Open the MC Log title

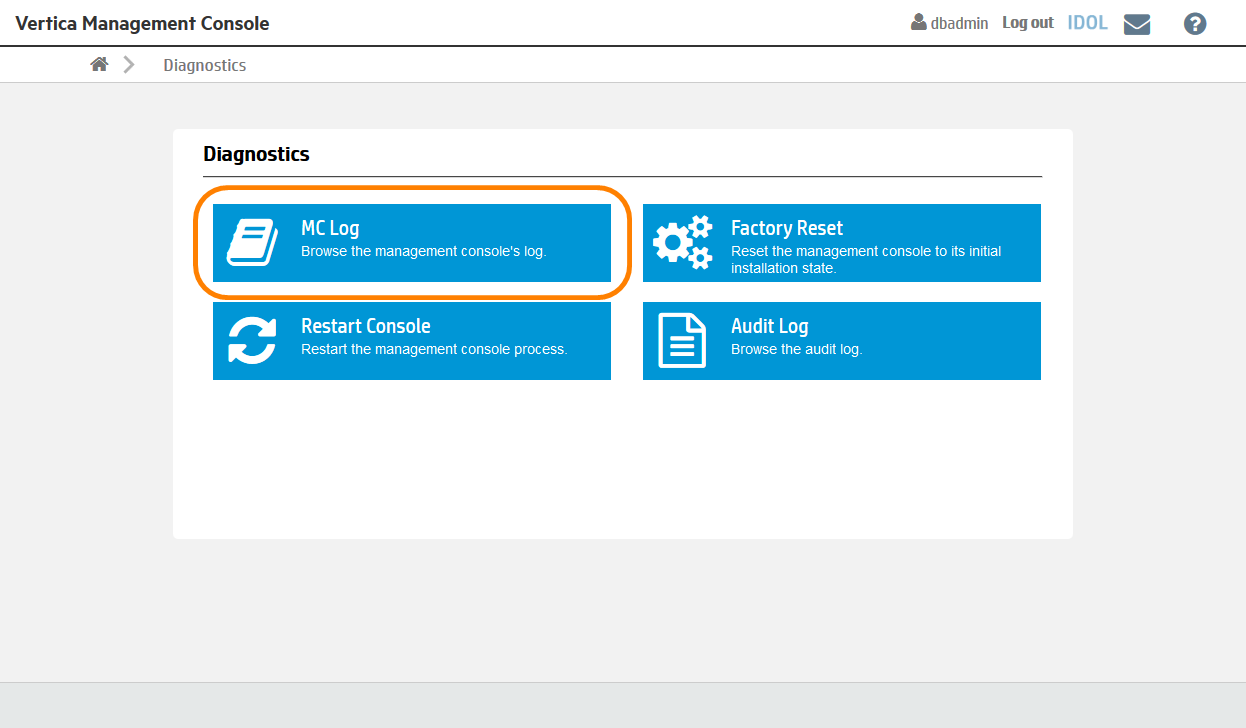point(330,229)
